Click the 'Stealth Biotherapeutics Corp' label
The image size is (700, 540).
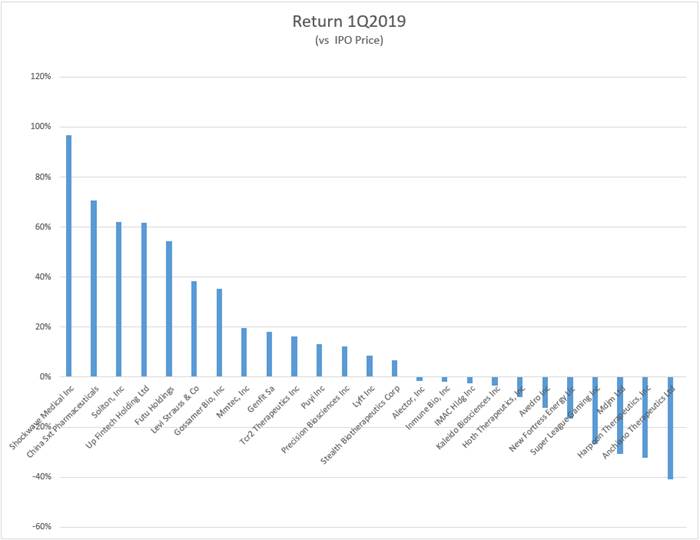[x=360, y=425]
